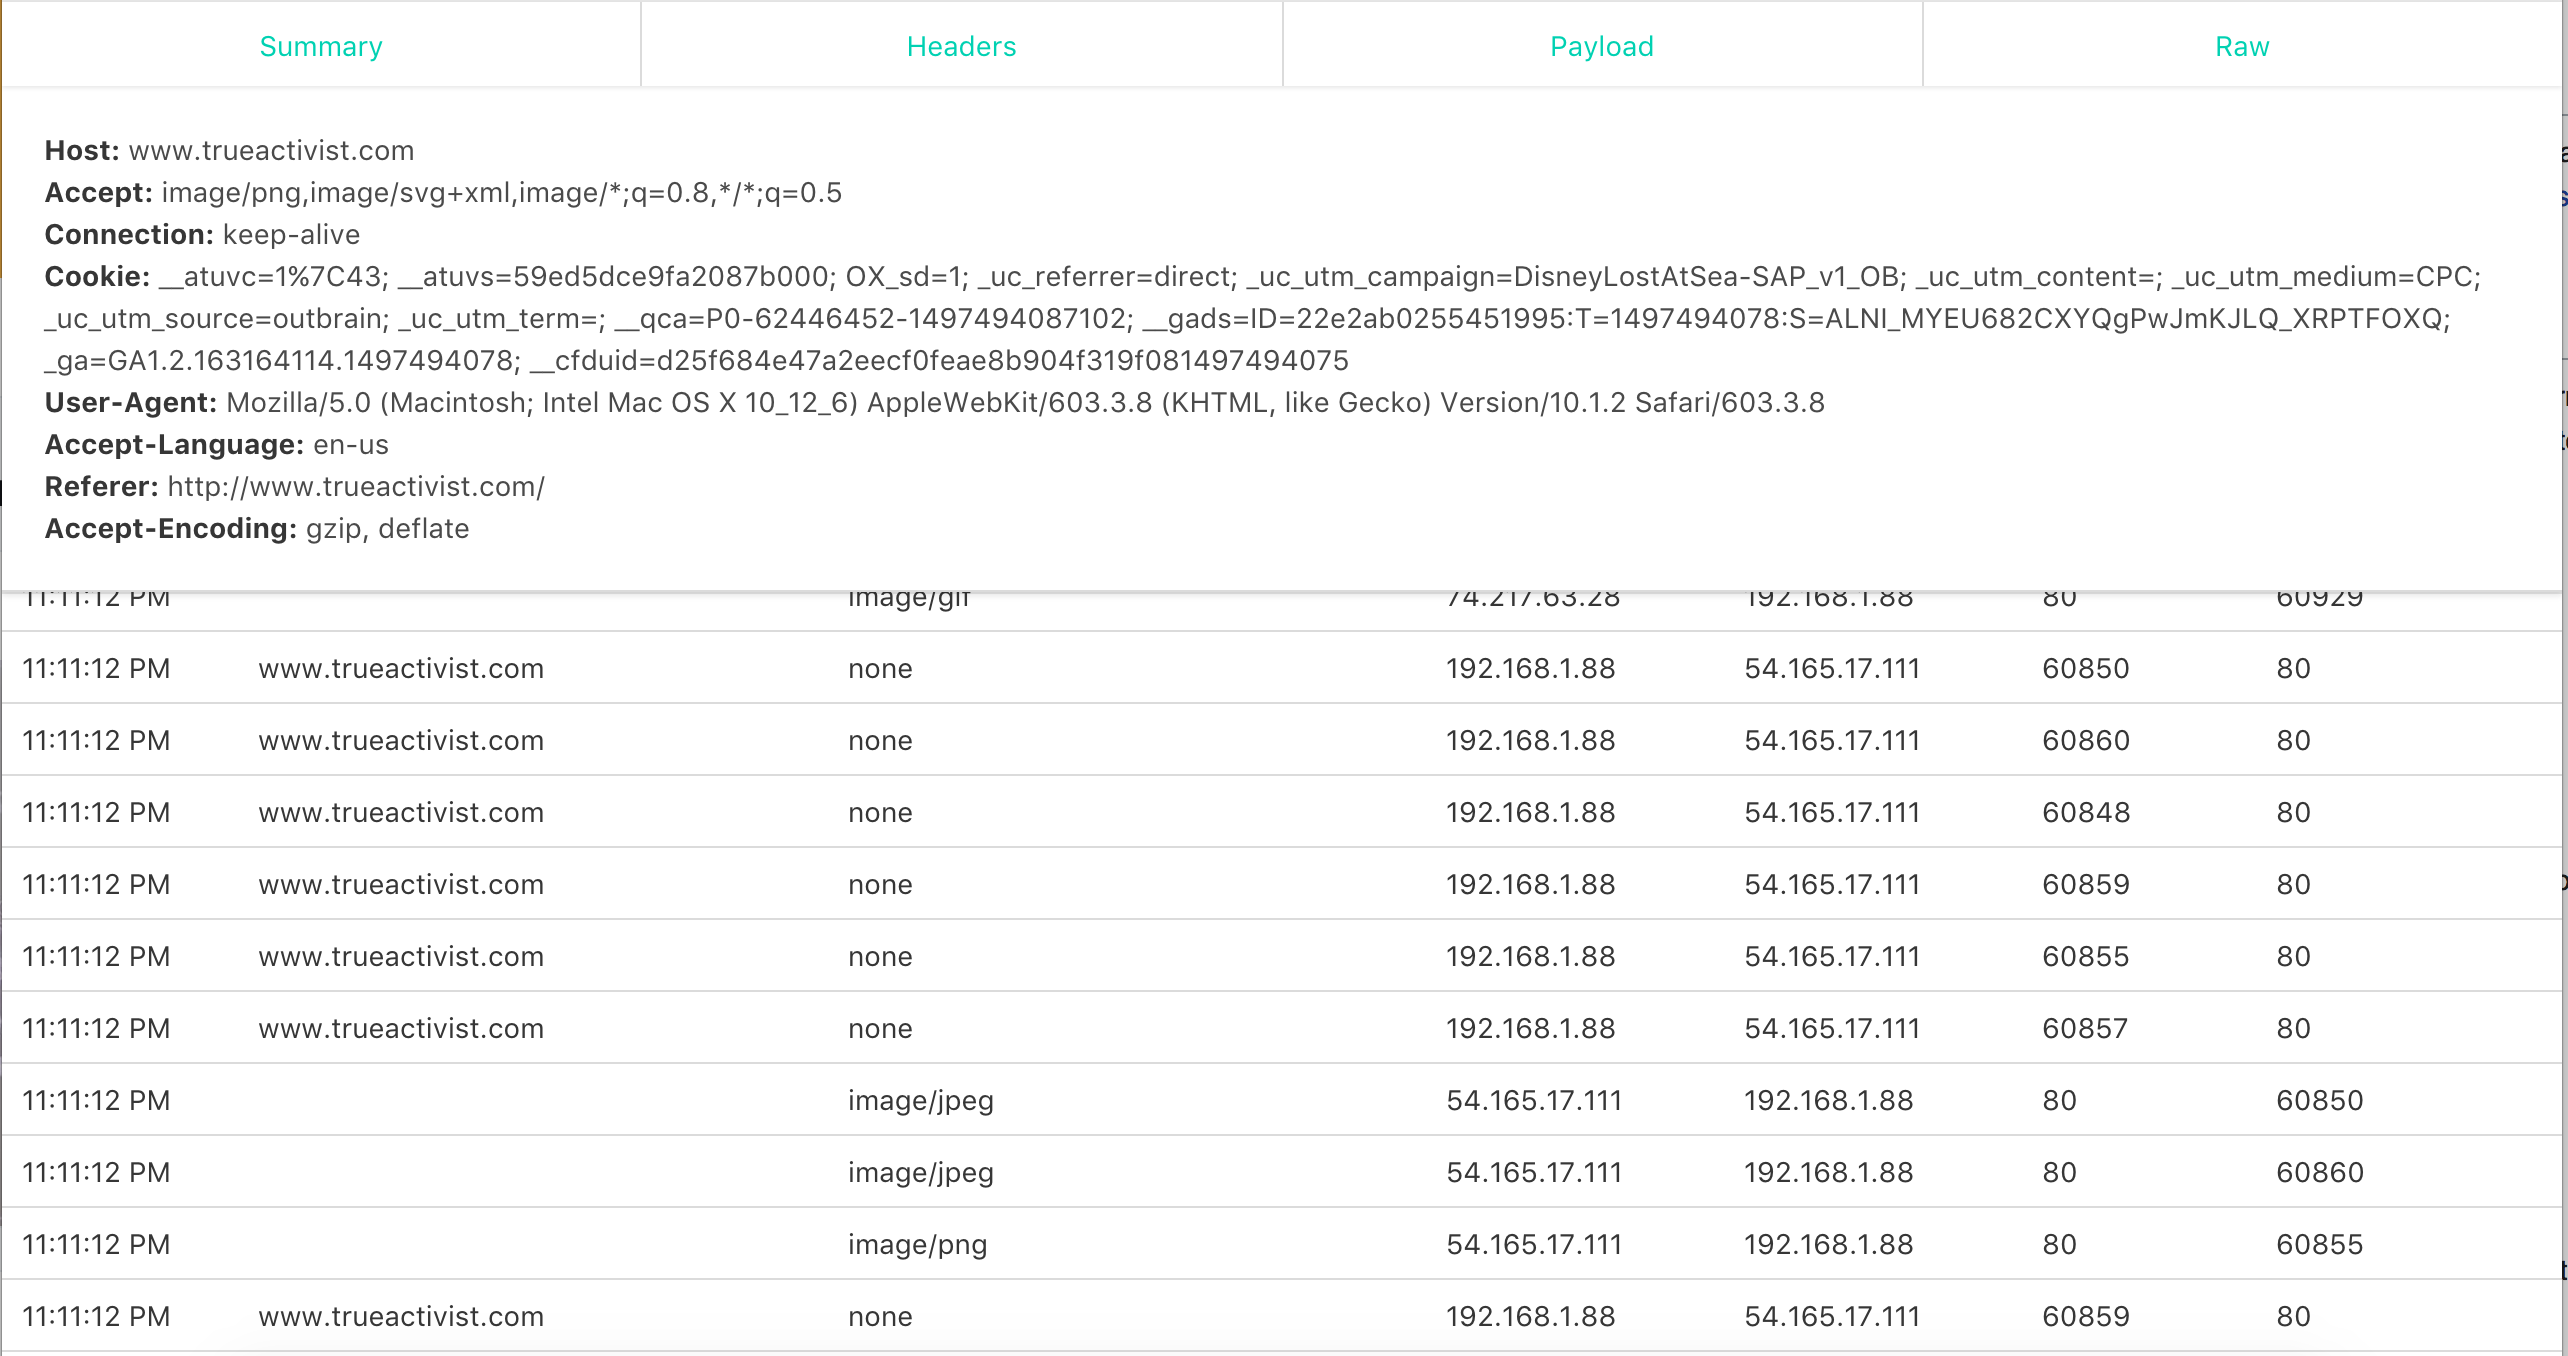Open the Headers tab
The image size is (2568, 1356).
[x=961, y=46]
